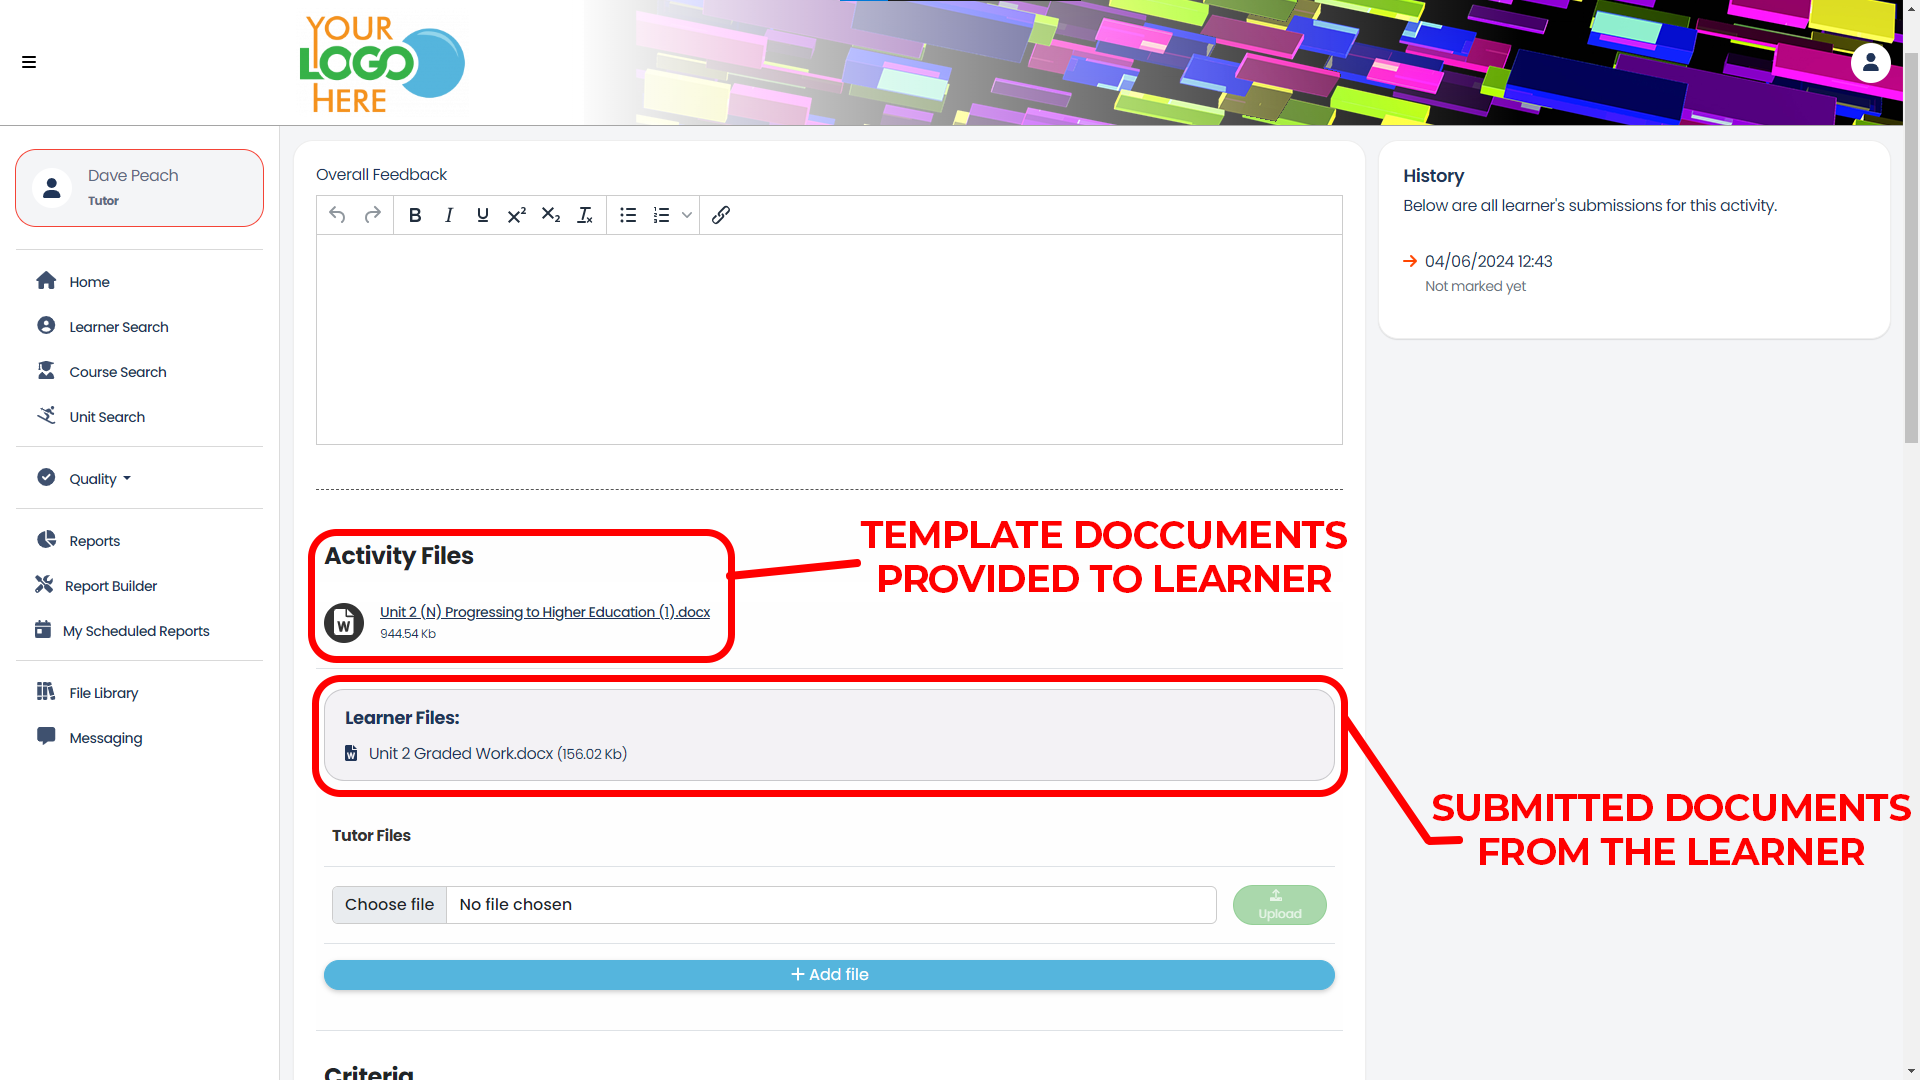Expand numbered list style options
The image size is (1920, 1080).
point(687,215)
